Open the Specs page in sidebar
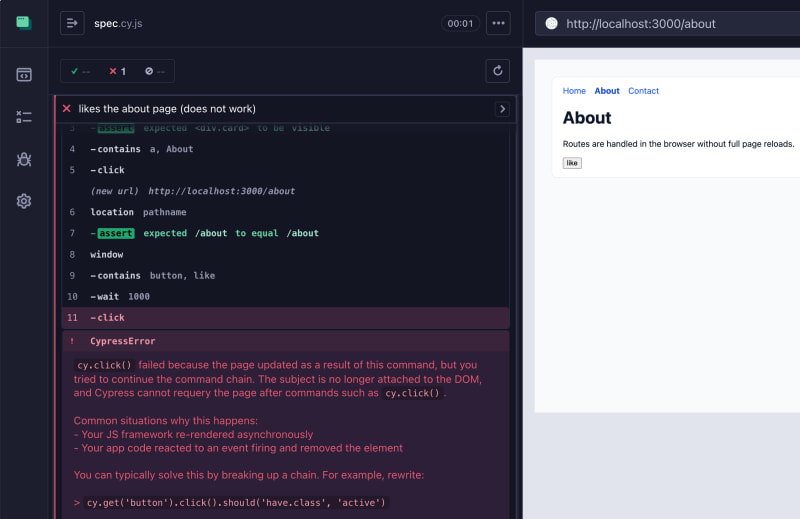The height and width of the screenshot is (519, 800). tap(23, 75)
